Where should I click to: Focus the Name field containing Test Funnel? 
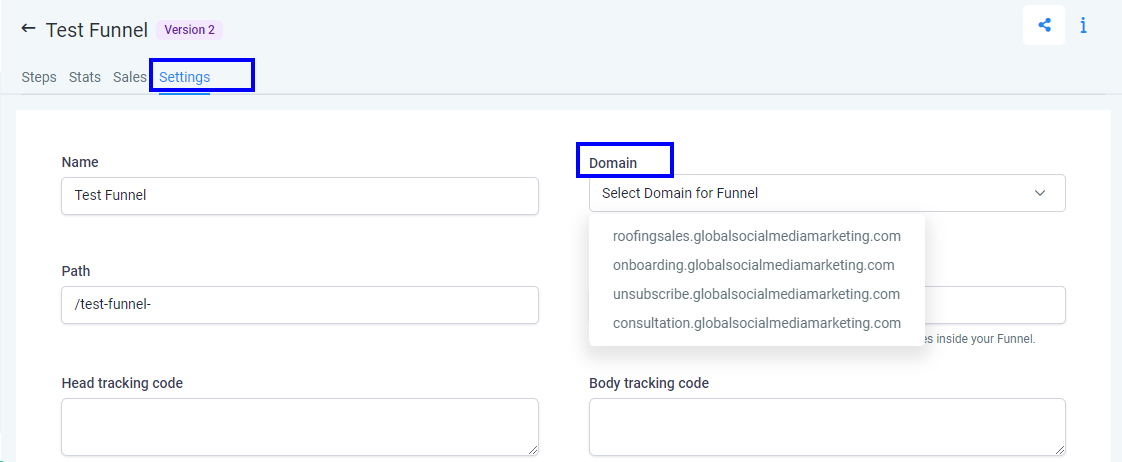(x=300, y=196)
